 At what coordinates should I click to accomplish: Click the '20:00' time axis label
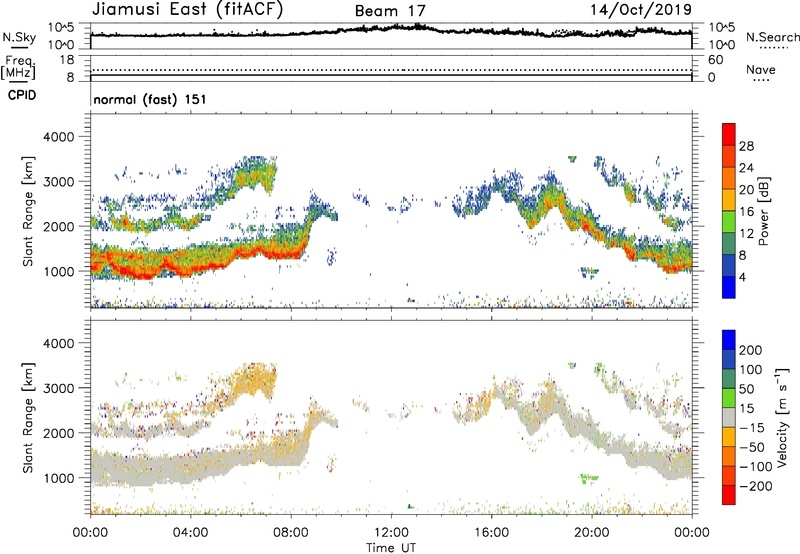[x=592, y=533]
